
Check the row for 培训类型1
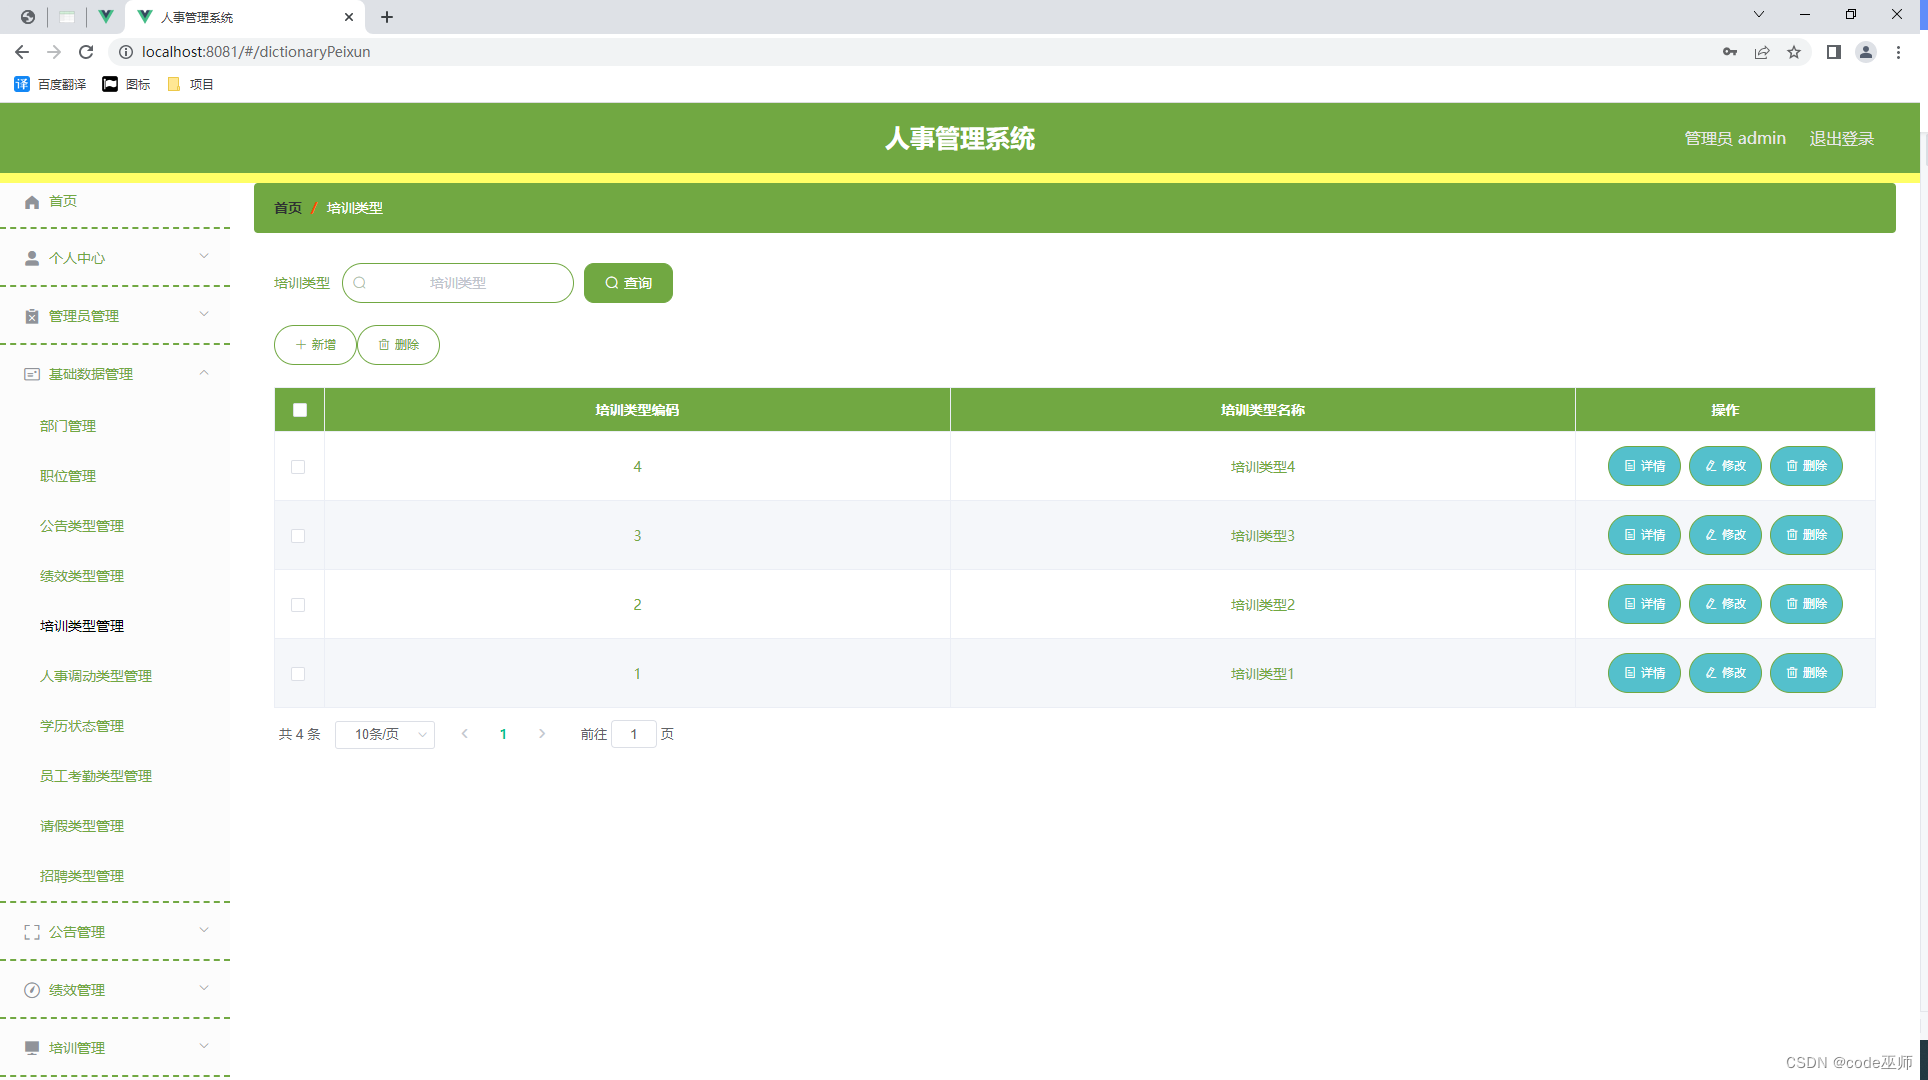298,674
